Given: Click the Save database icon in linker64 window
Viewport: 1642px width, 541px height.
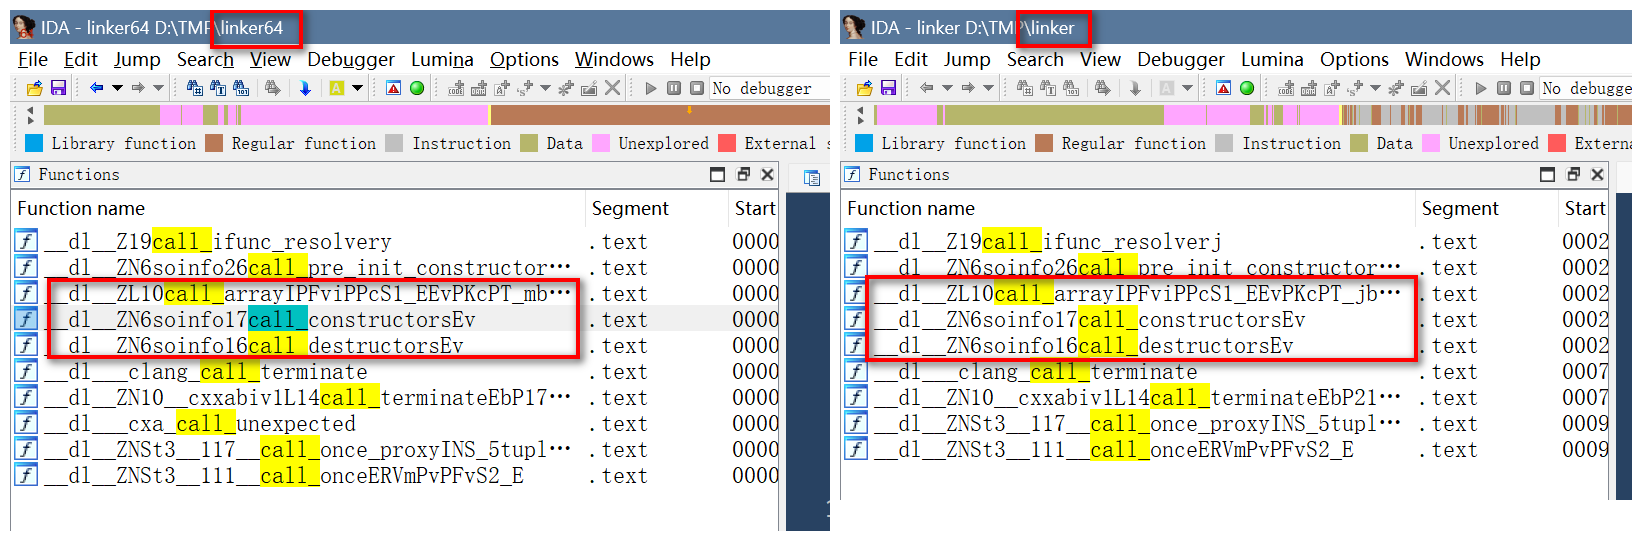Looking at the screenshot, I should pos(58,89).
